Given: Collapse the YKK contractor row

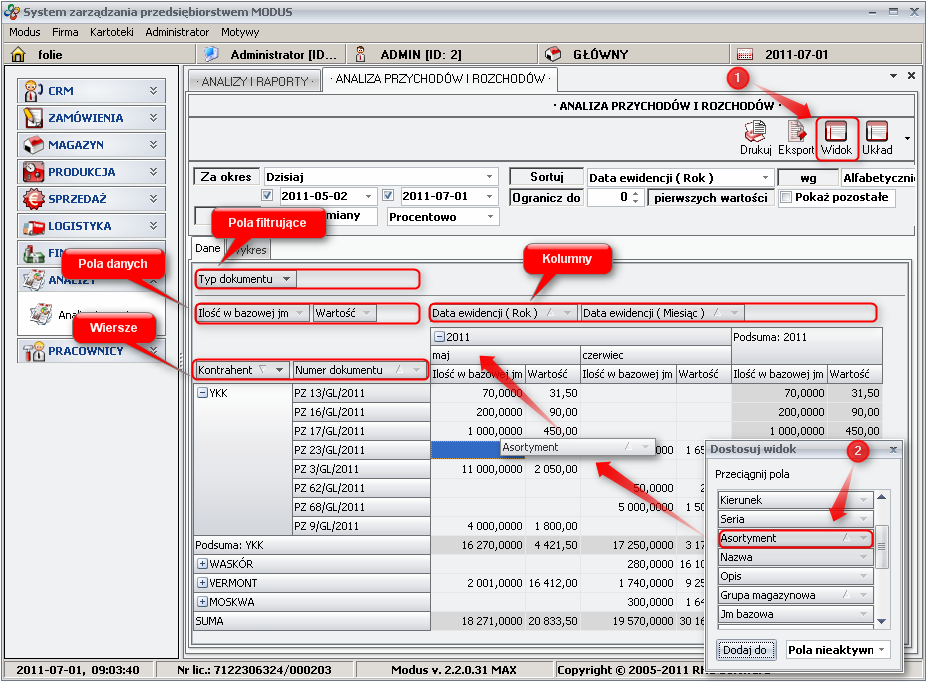Looking at the screenshot, I should coord(202,393).
